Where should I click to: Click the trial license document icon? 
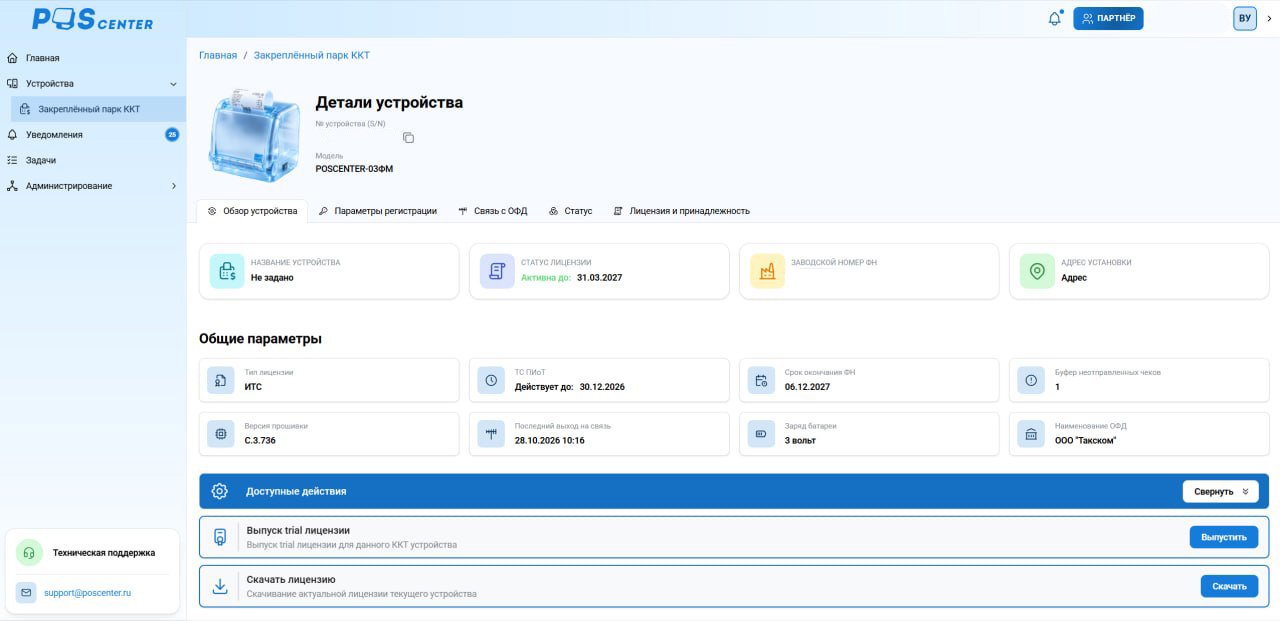(x=220, y=537)
